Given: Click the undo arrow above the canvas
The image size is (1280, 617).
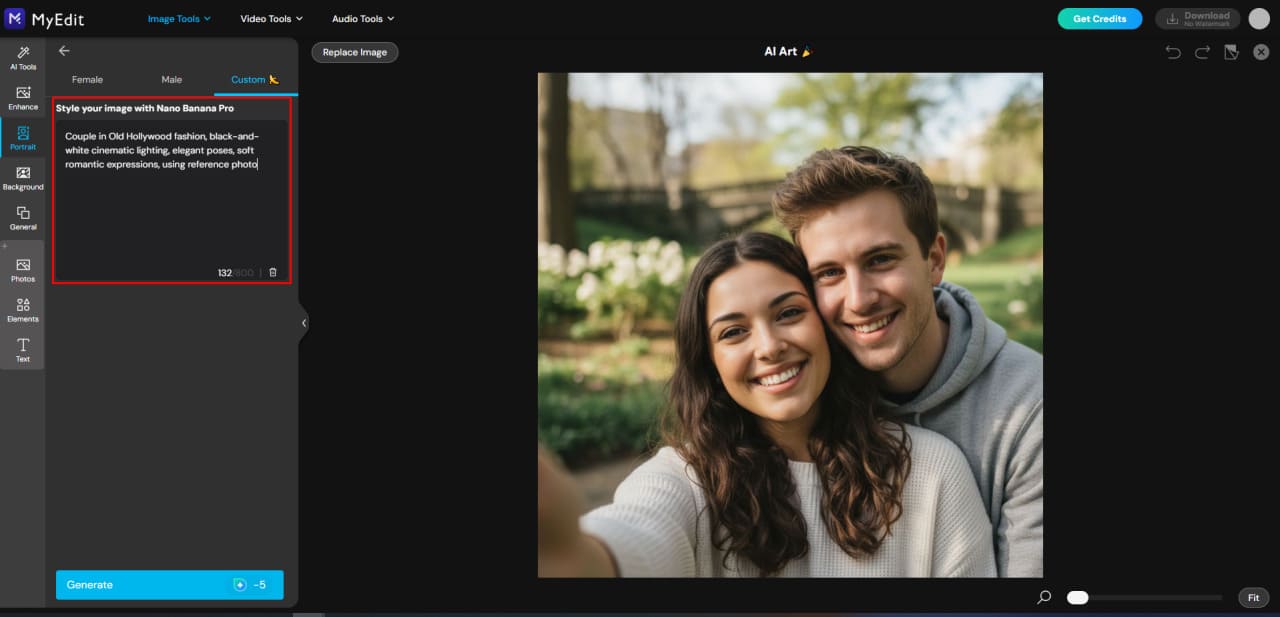Looking at the screenshot, I should 1172,51.
